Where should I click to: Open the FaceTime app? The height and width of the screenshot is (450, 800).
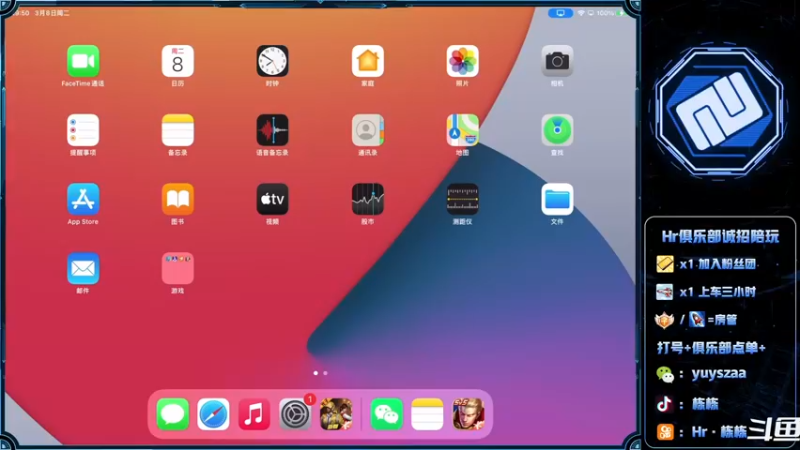(x=83, y=61)
